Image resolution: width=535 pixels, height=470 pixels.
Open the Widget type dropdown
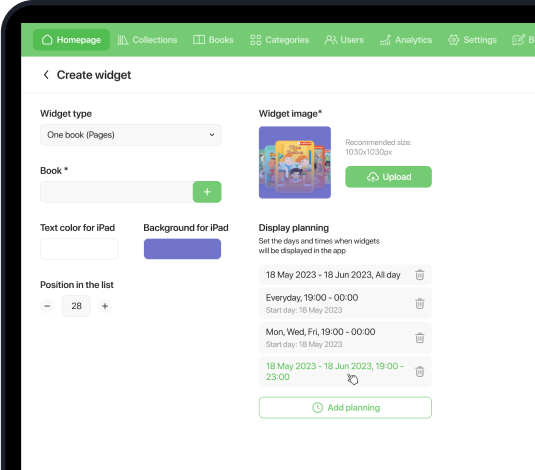(131, 135)
